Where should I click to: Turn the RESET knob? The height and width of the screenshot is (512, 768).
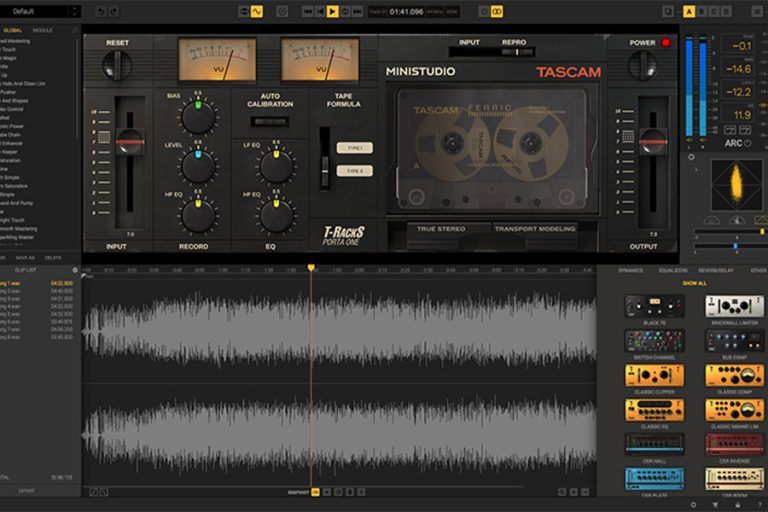[x=117, y=66]
